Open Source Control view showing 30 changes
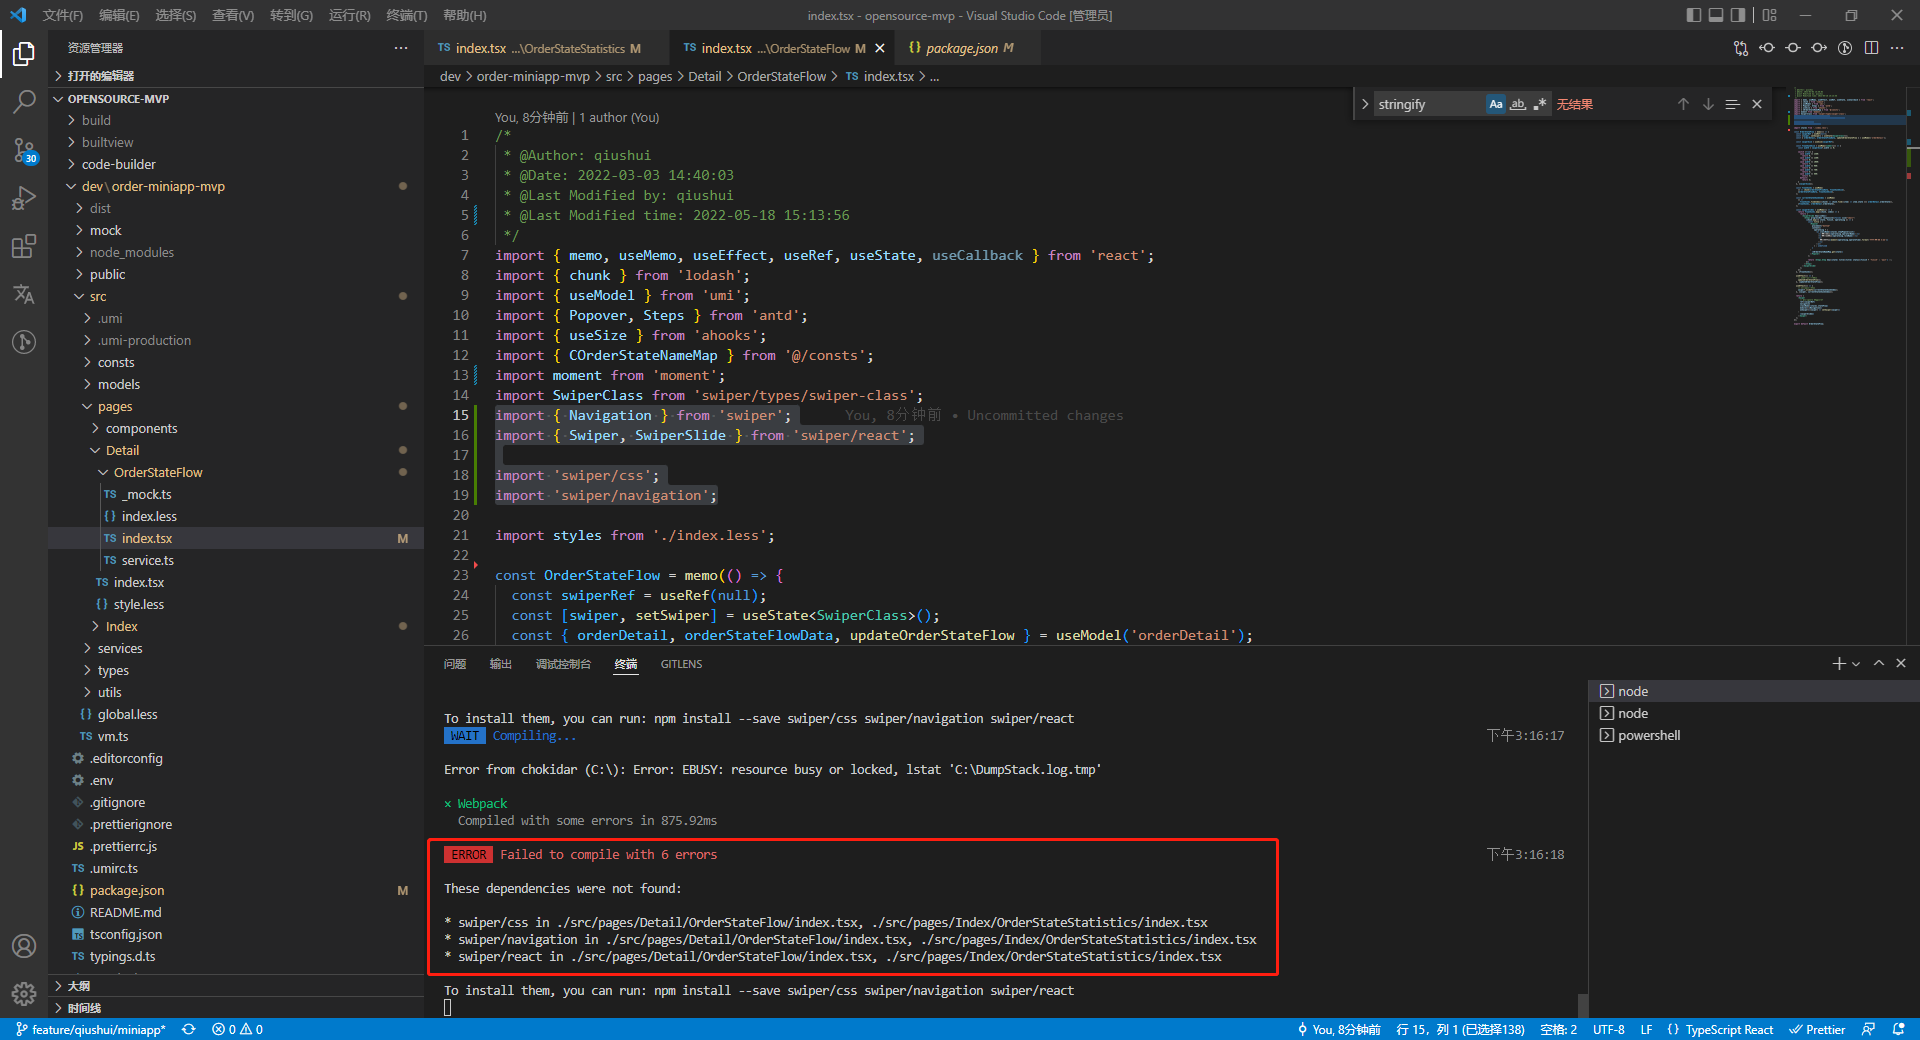The height and width of the screenshot is (1040, 1920). pyautogui.click(x=24, y=150)
